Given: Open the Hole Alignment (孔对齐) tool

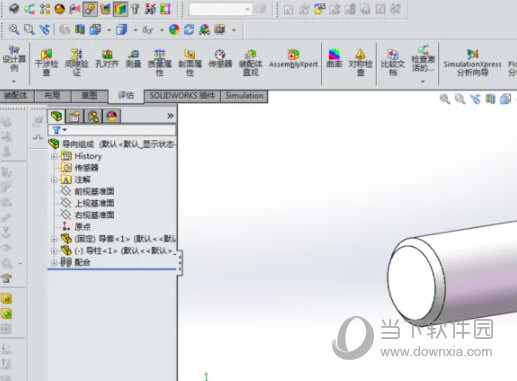Looking at the screenshot, I should pyautogui.click(x=107, y=59).
